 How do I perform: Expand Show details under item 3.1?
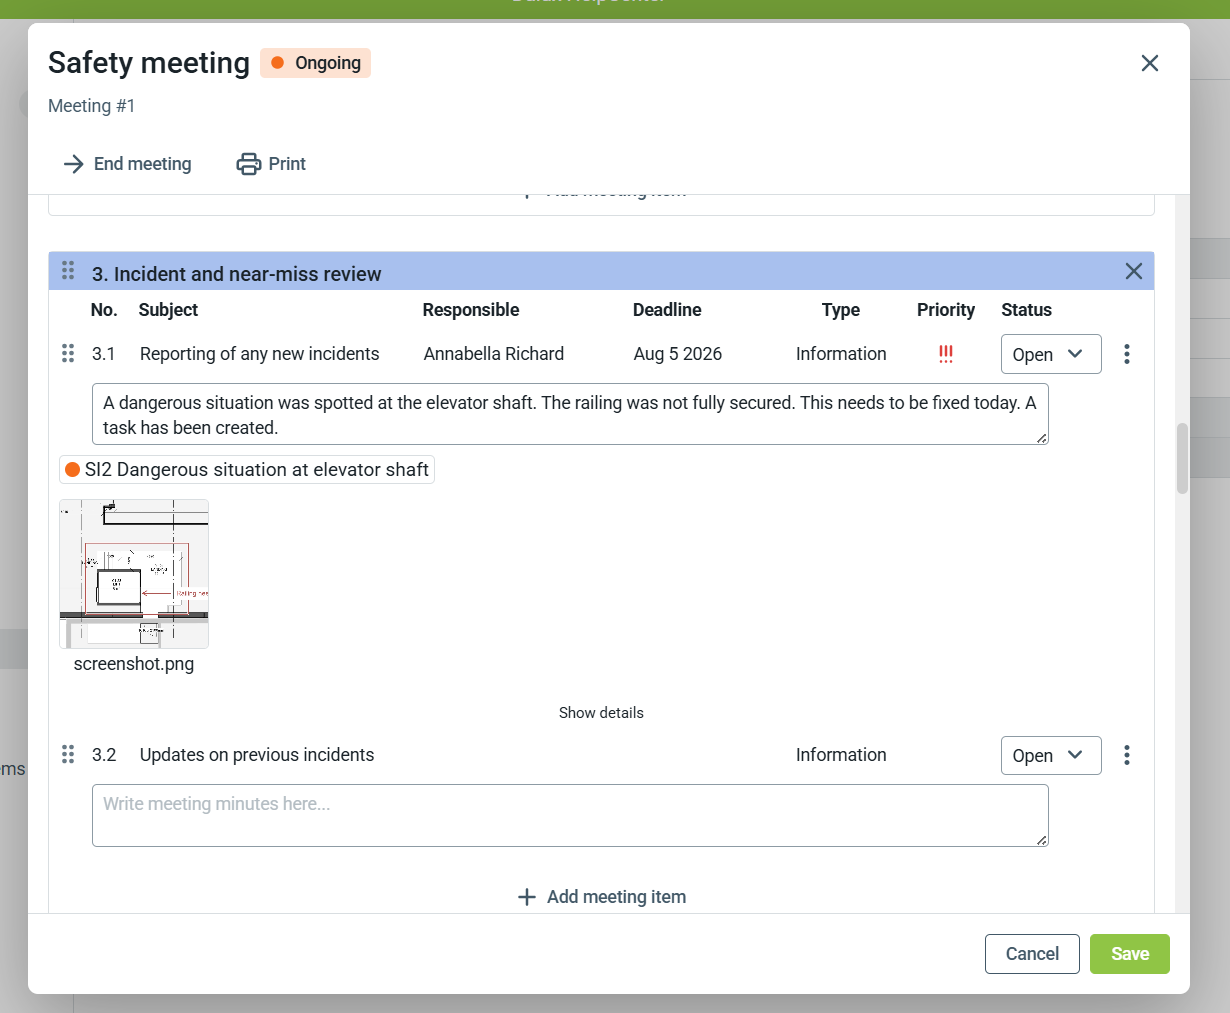pos(601,713)
